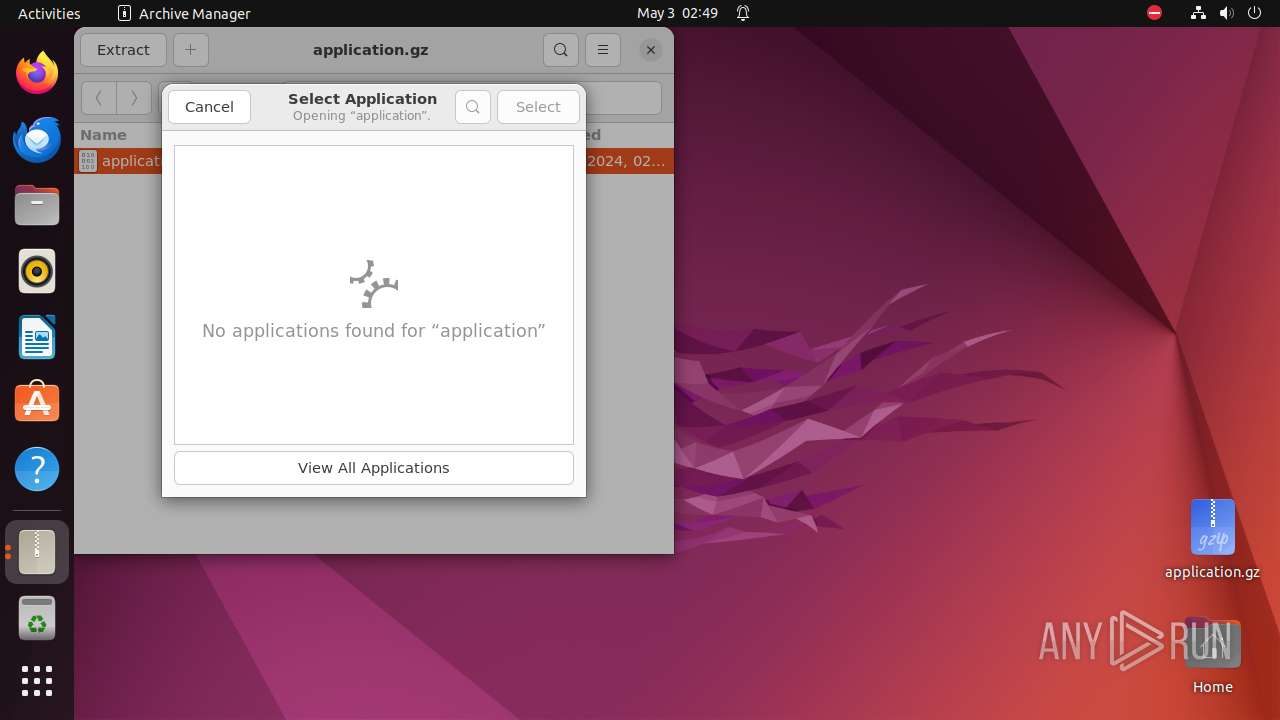Open search in Archive Manager header
This screenshot has height=720, width=1280.
pyautogui.click(x=561, y=50)
